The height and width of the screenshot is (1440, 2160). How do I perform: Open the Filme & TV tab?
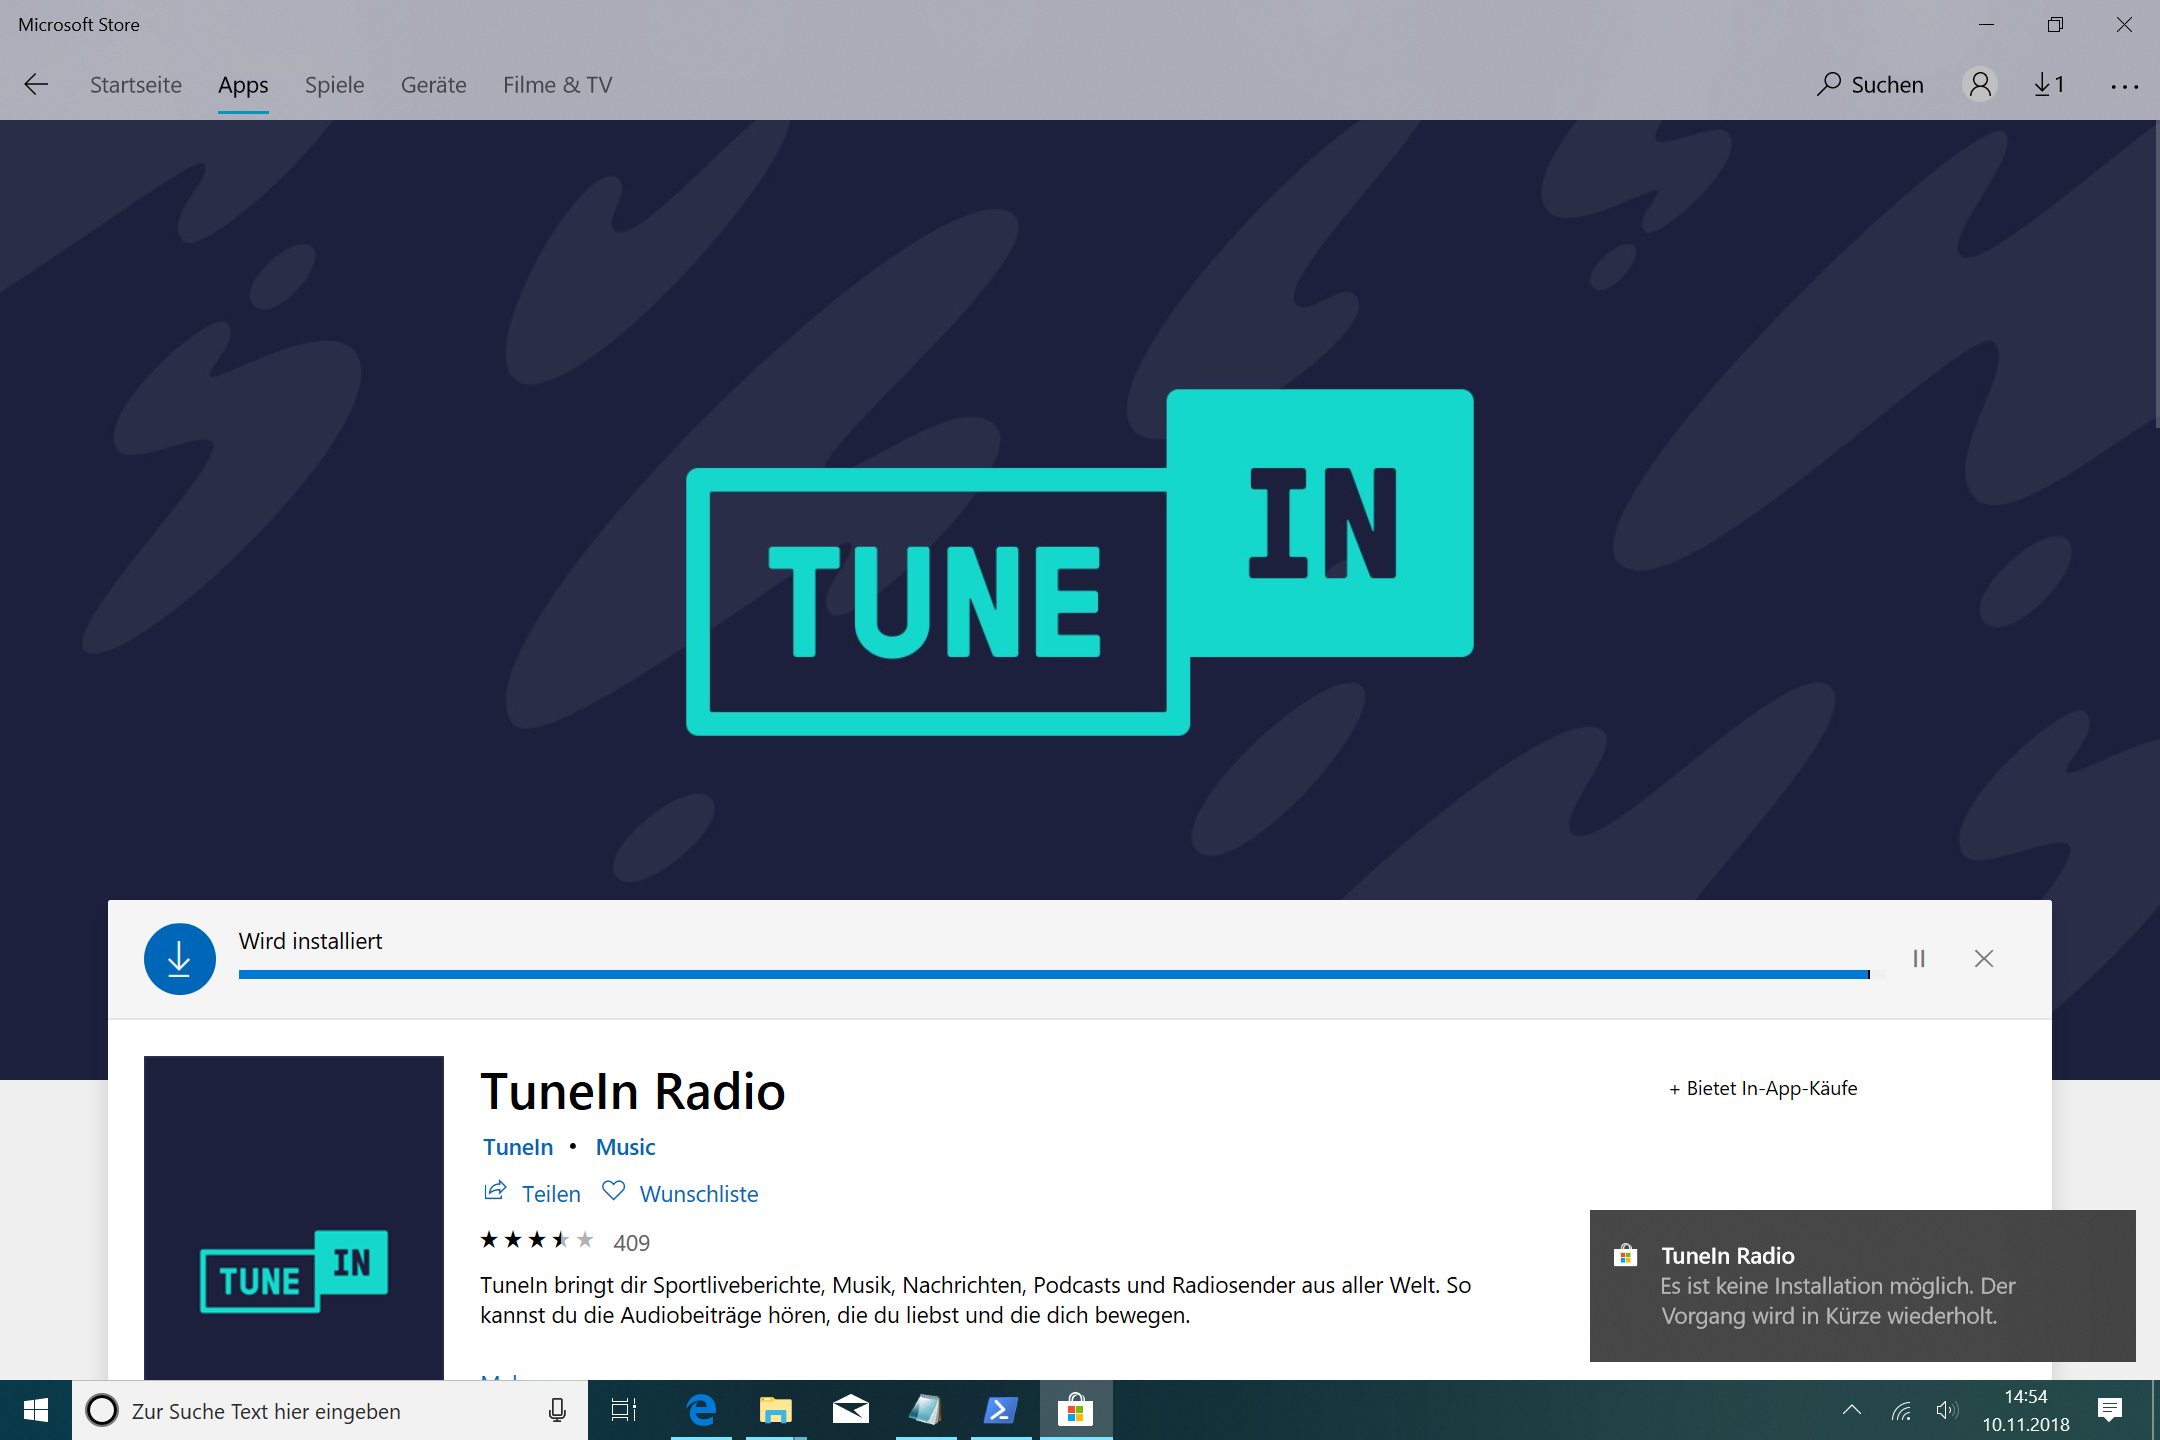pyautogui.click(x=557, y=85)
